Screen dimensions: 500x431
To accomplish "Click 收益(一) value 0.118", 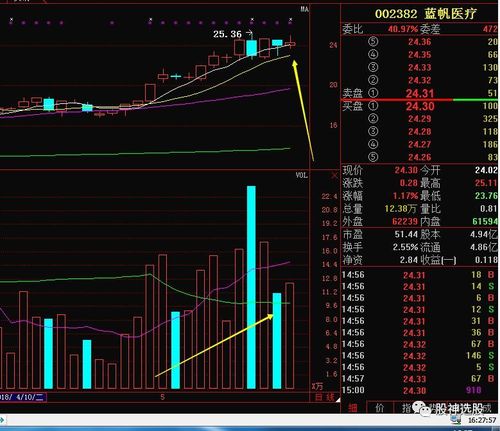I will click(486, 260).
